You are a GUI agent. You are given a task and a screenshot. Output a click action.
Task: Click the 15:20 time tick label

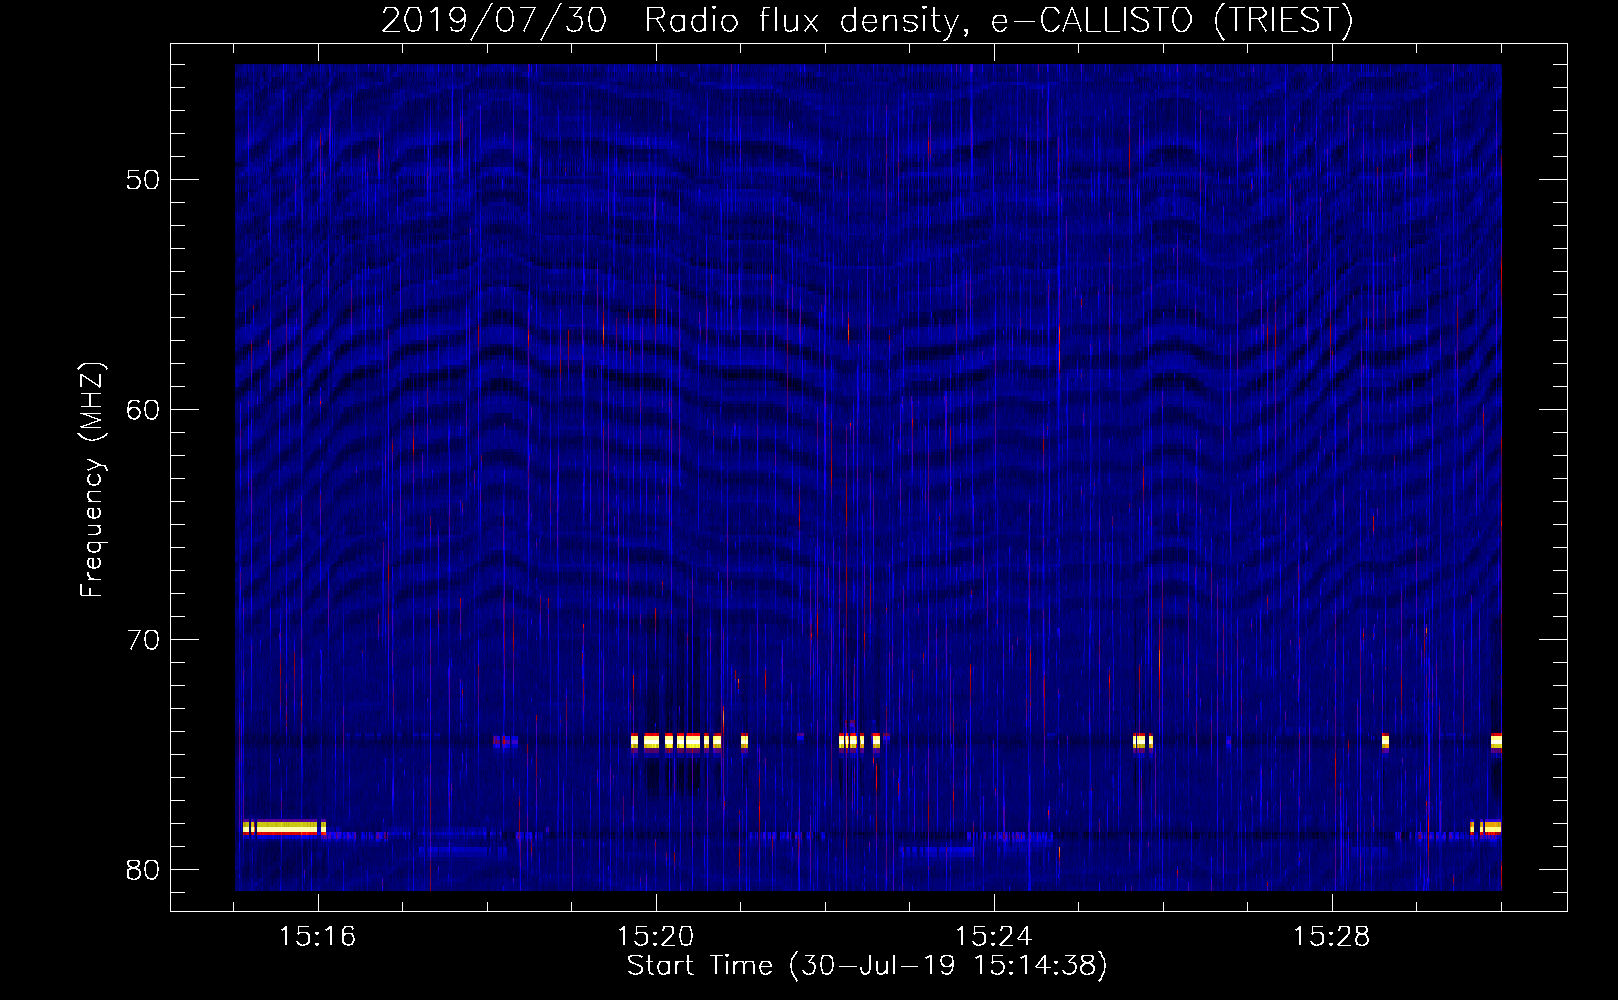click(x=656, y=937)
